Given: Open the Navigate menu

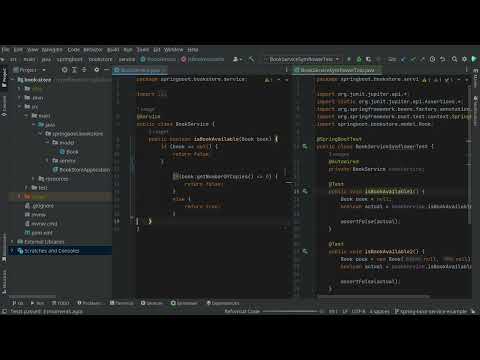Looking at the screenshot, I should tap(52, 49).
